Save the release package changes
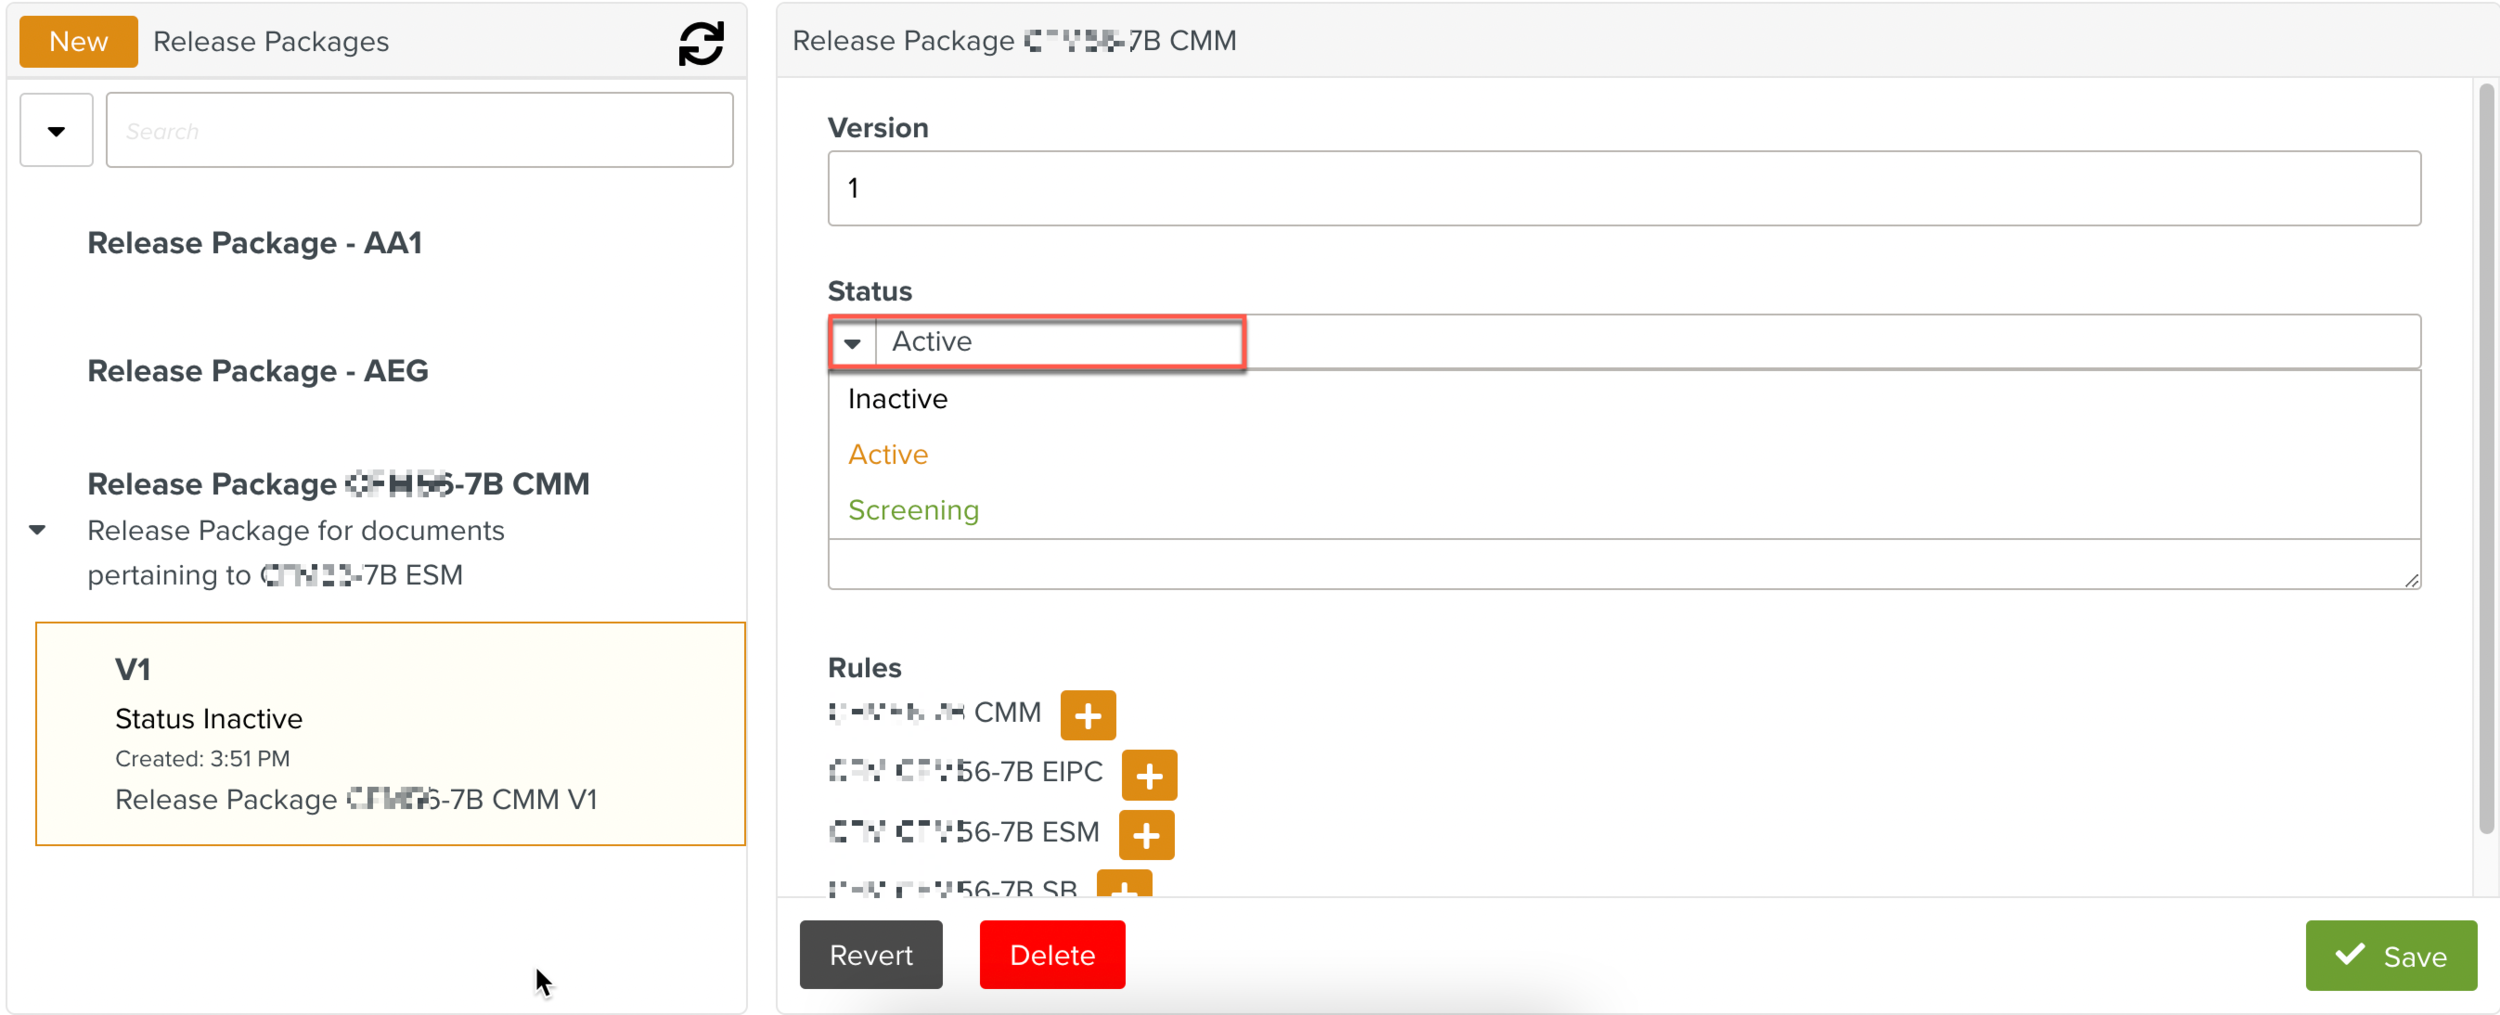This screenshot has width=2500, height=1015. pyautogui.click(x=2390, y=956)
